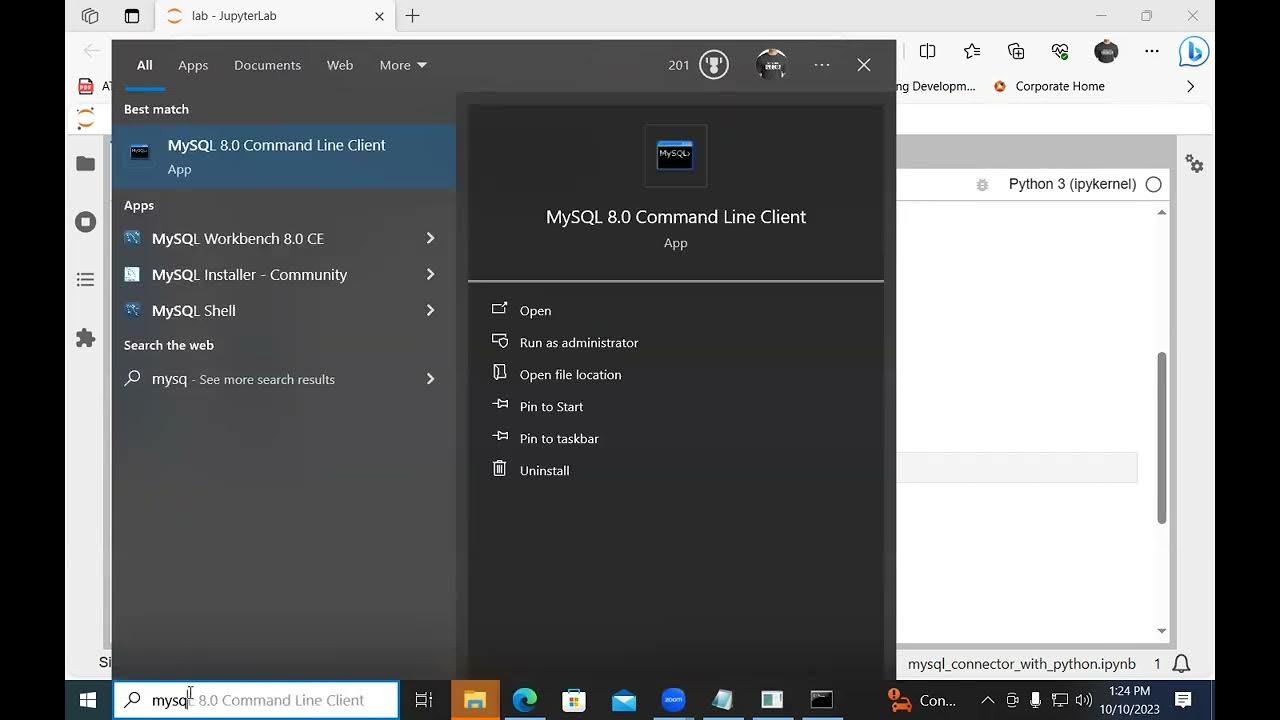1280x720 pixels.
Task: Click the rewards medal icon beside 201
Action: pos(713,65)
